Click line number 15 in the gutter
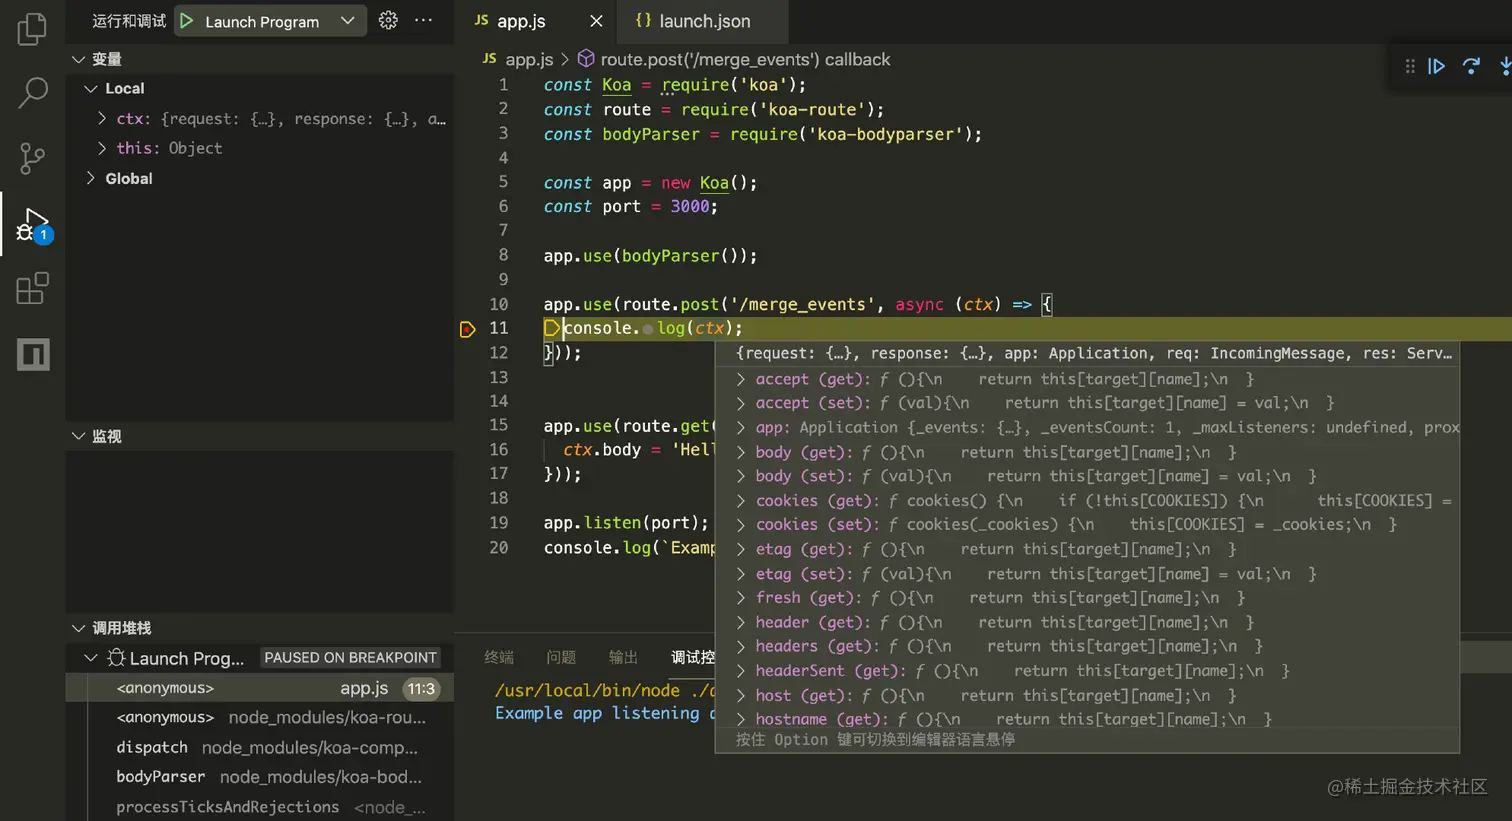The image size is (1512, 821). (x=498, y=425)
